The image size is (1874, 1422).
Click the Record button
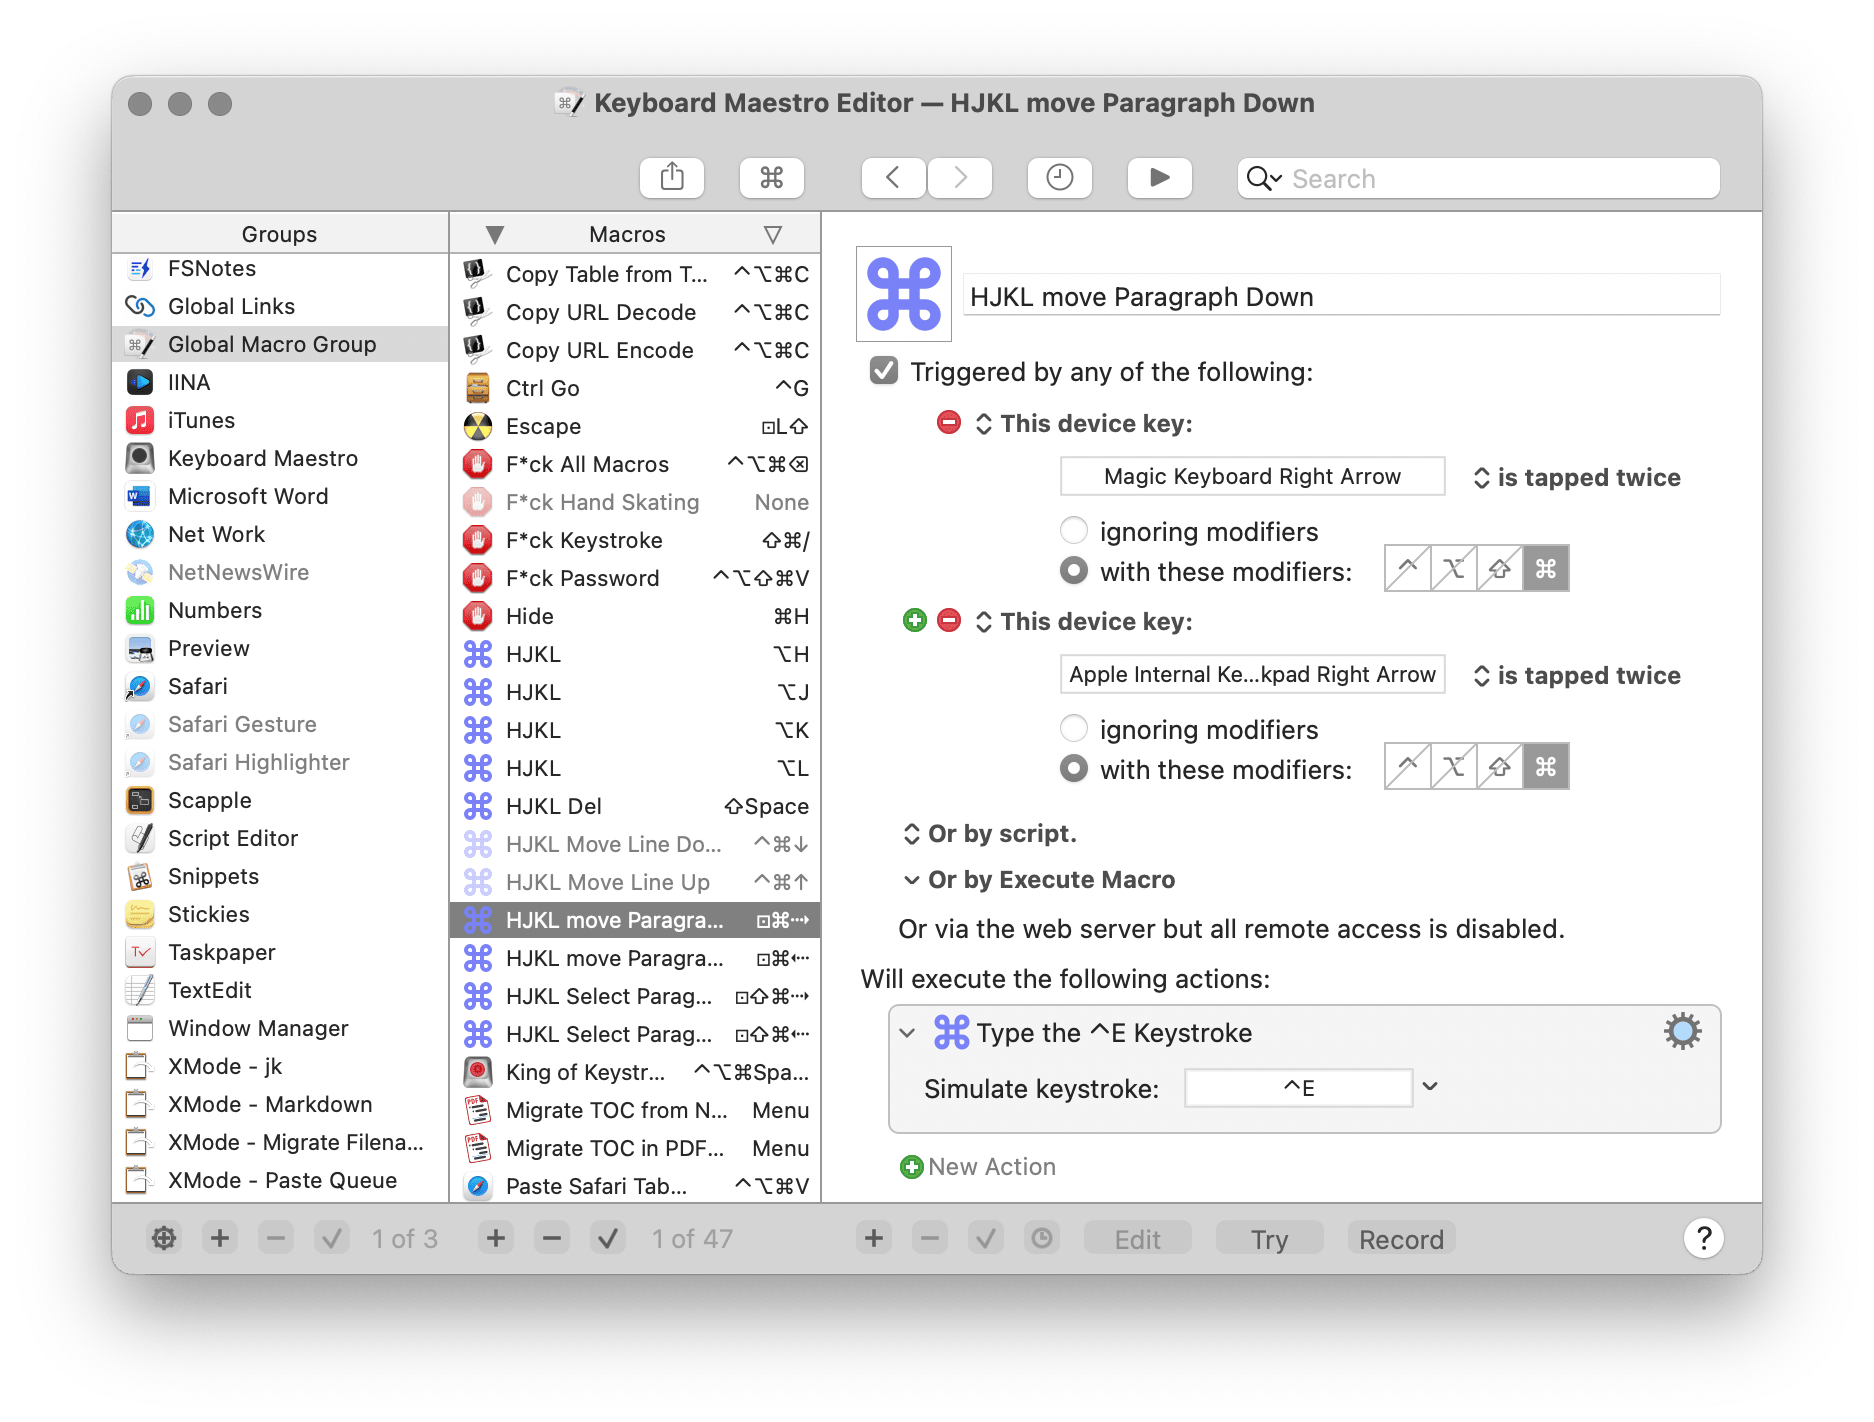click(x=1402, y=1239)
